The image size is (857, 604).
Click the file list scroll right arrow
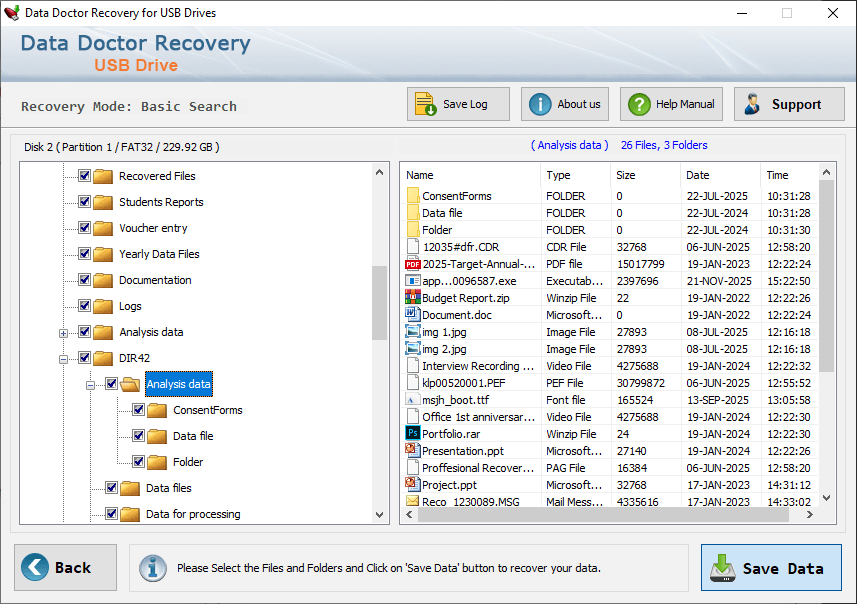pyautogui.click(x=810, y=514)
